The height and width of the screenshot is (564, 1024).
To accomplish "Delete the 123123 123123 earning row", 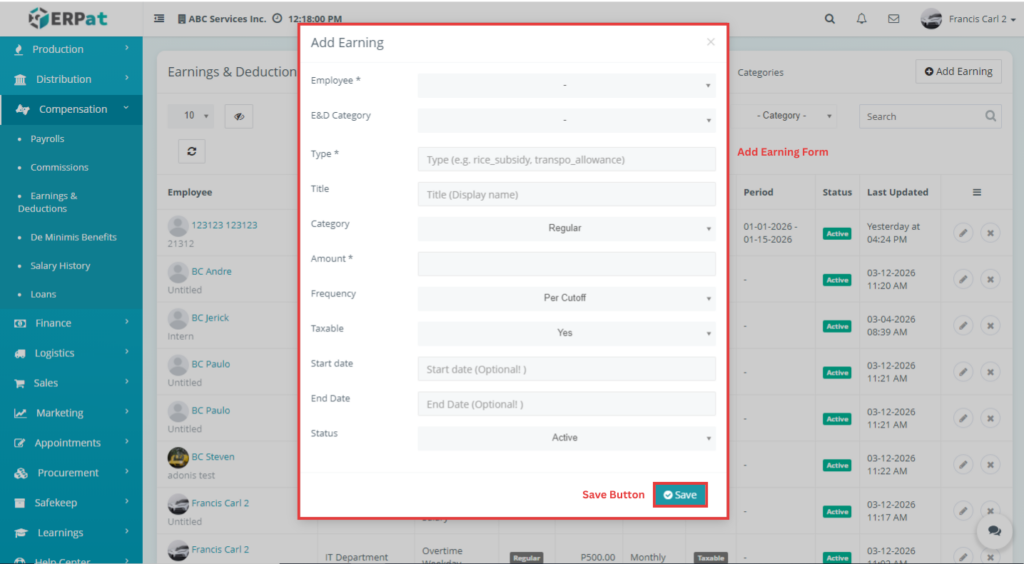I will tap(991, 233).
